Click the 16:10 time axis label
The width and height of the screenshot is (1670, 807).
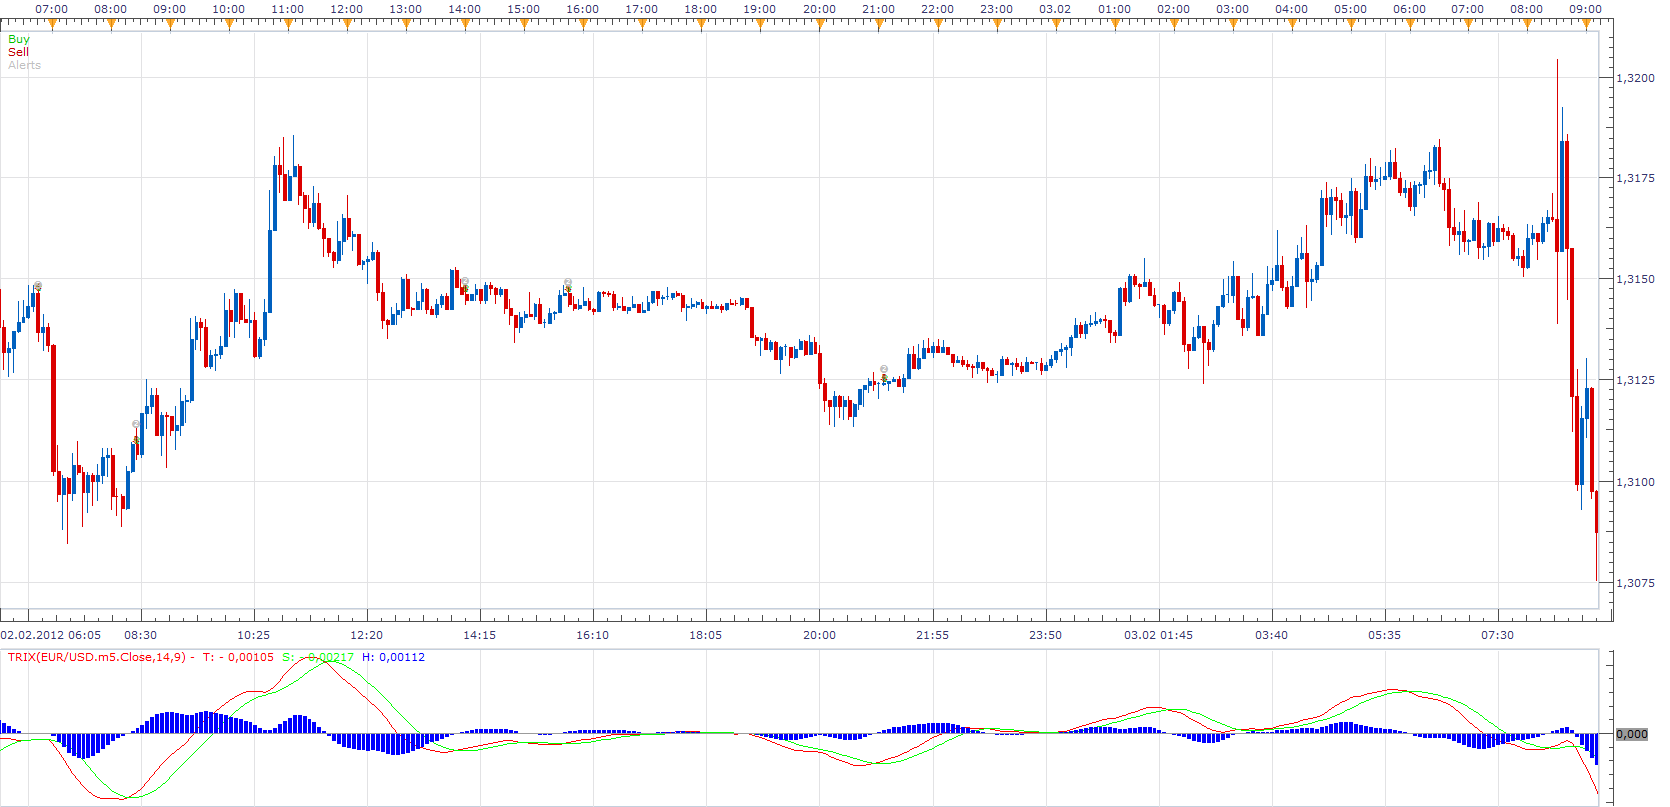(593, 635)
